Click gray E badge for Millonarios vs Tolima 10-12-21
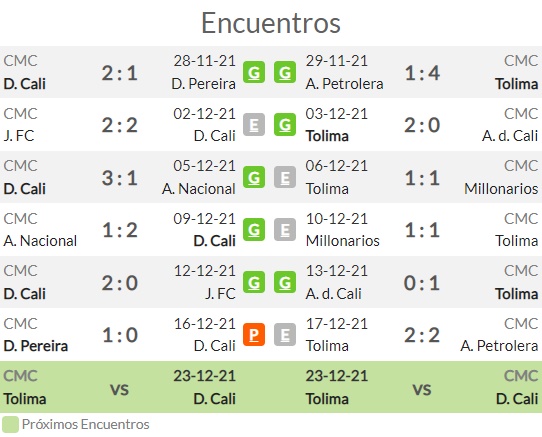 click(x=285, y=230)
